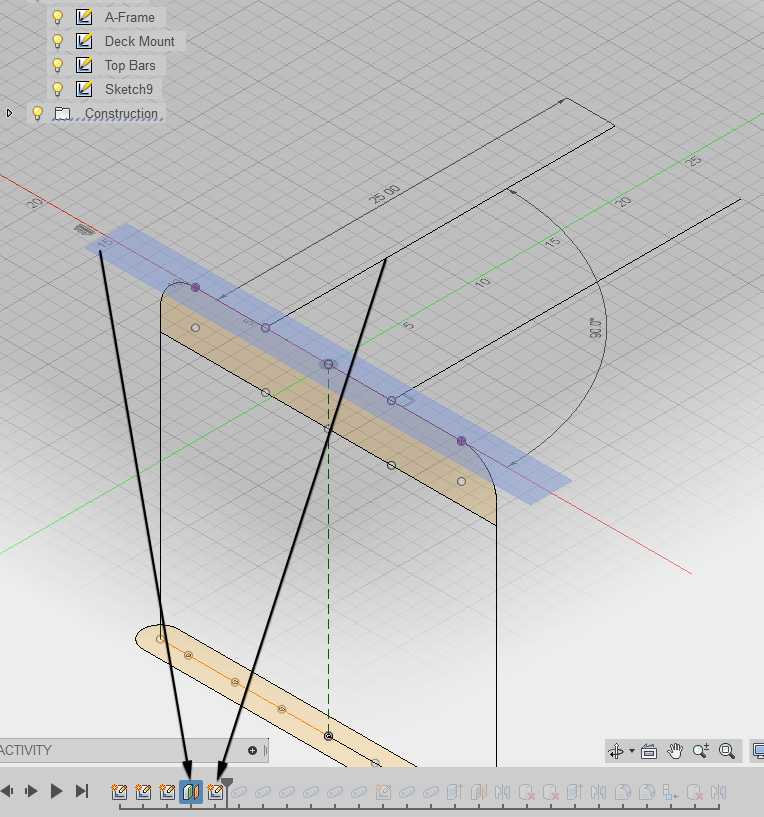Toggle visibility bulb for Deck Mount sketch

(x=58, y=41)
